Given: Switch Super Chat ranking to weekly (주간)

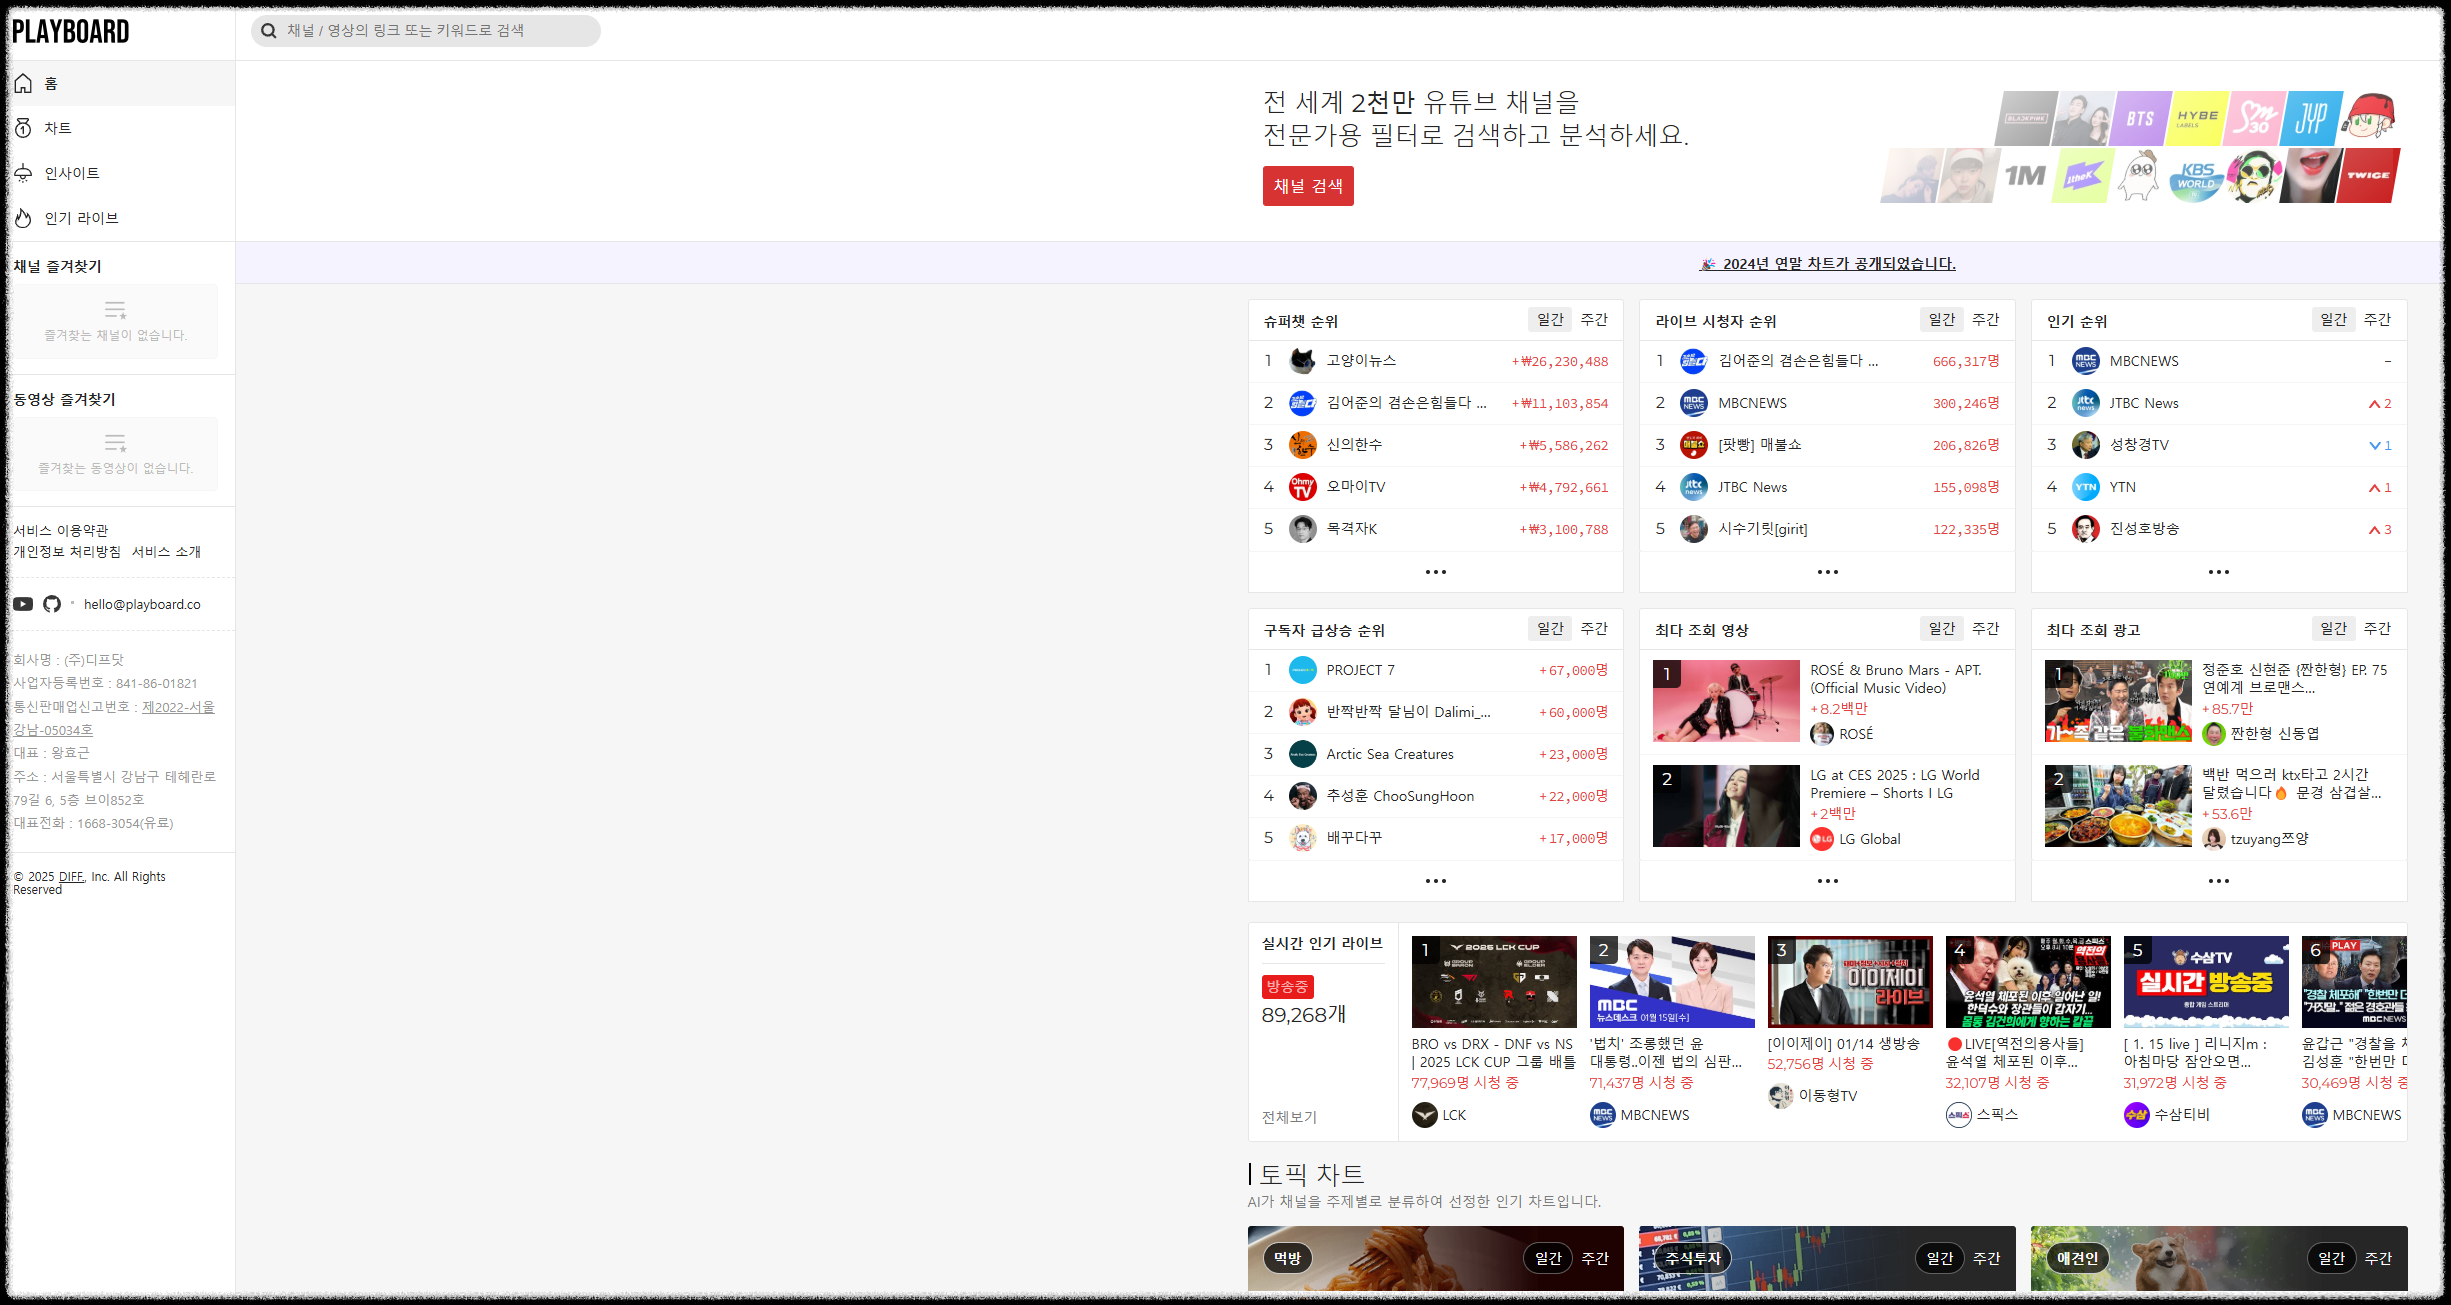Looking at the screenshot, I should point(1593,320).
